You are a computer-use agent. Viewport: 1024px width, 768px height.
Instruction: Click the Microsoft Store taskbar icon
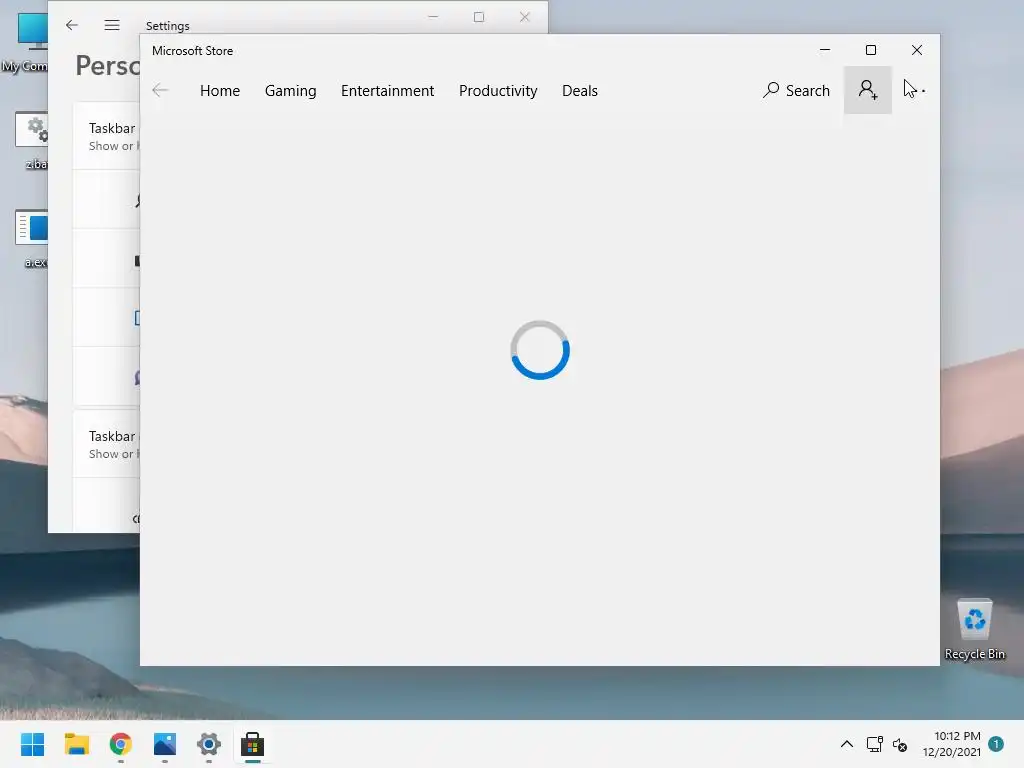(253, 744)
